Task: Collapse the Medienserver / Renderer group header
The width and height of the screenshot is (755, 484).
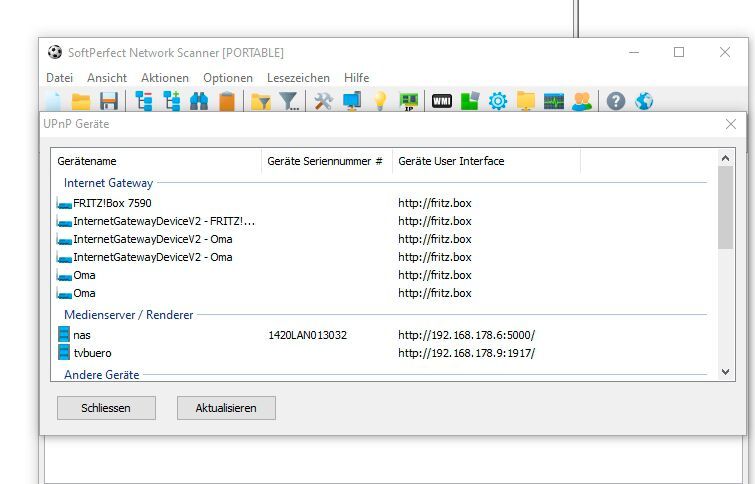Action: point(129,315)
